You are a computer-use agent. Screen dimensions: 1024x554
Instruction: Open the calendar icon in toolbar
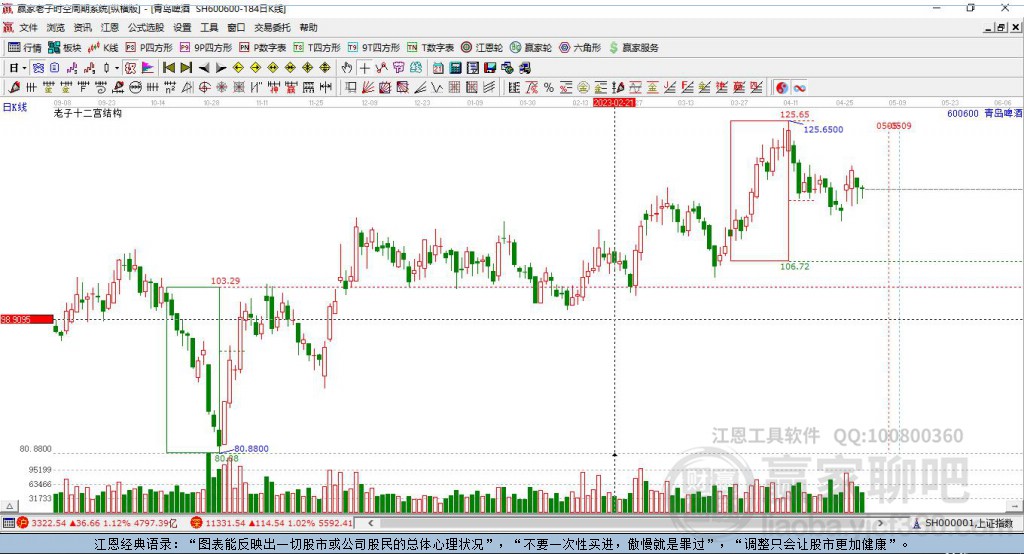[438, 68]
